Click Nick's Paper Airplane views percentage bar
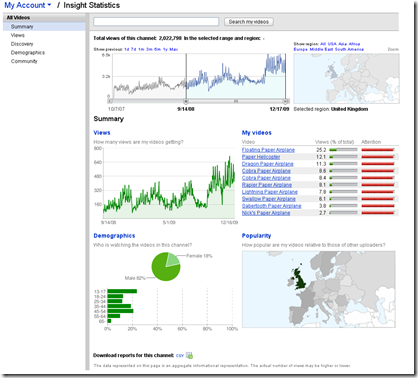The width and height of the screenshot is (418, 378). (x=343, y=213)
